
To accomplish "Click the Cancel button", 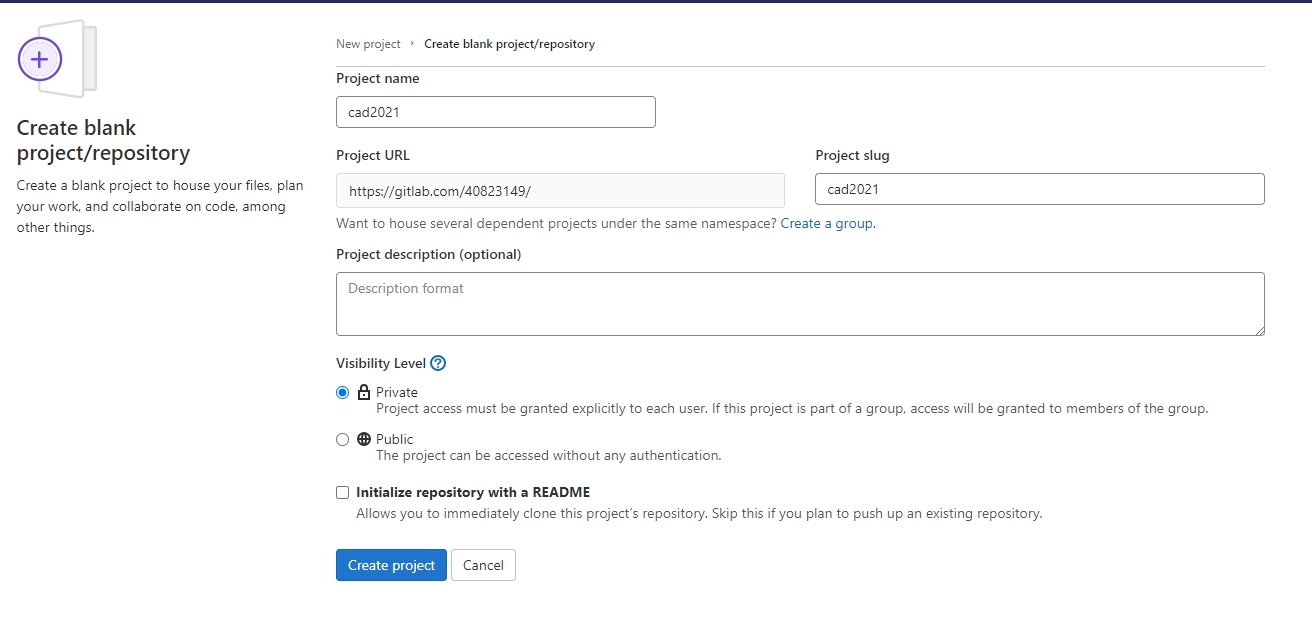I will coord(483,565).
